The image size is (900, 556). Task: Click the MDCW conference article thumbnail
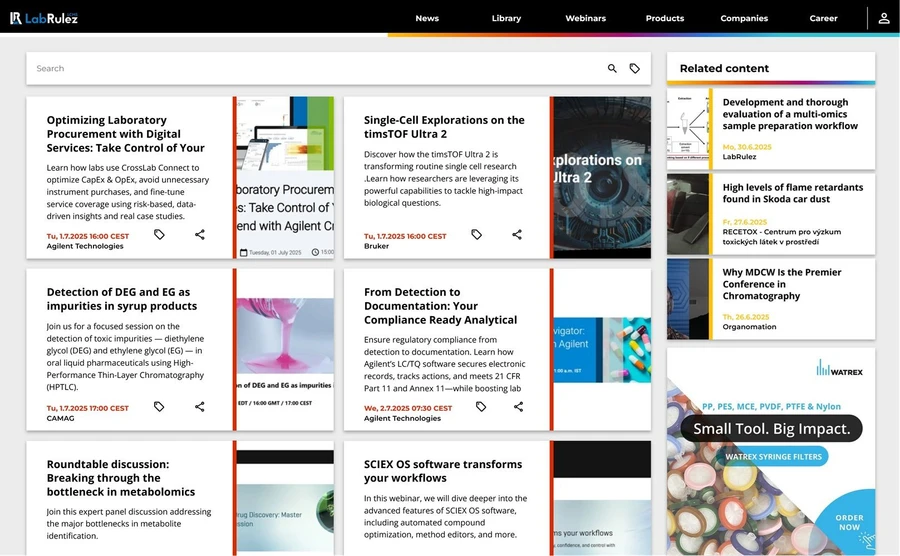688,299
